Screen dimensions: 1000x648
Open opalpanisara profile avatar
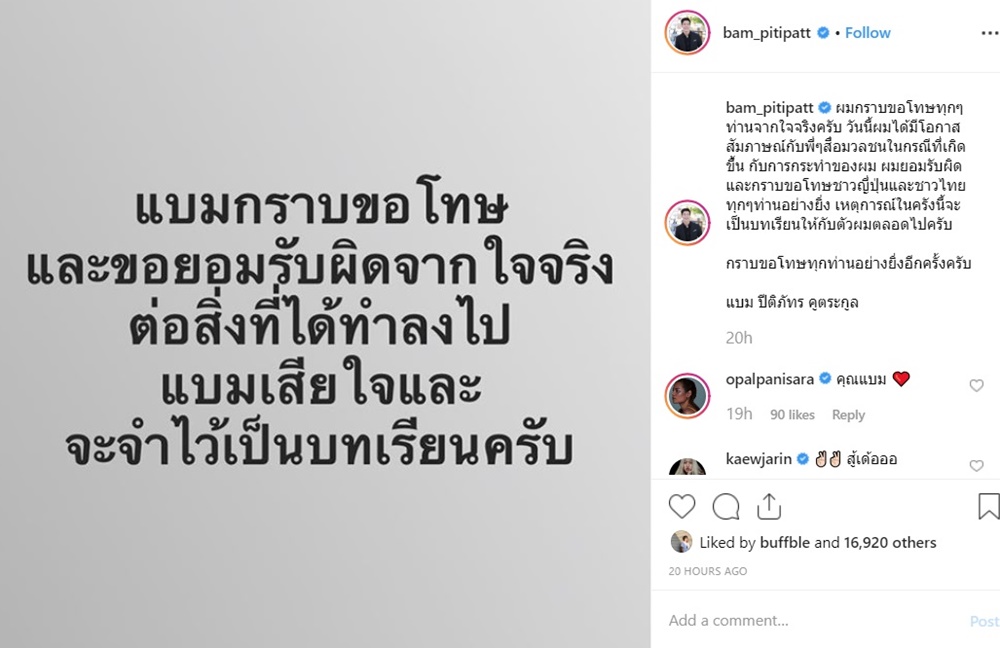pos(688,395)
